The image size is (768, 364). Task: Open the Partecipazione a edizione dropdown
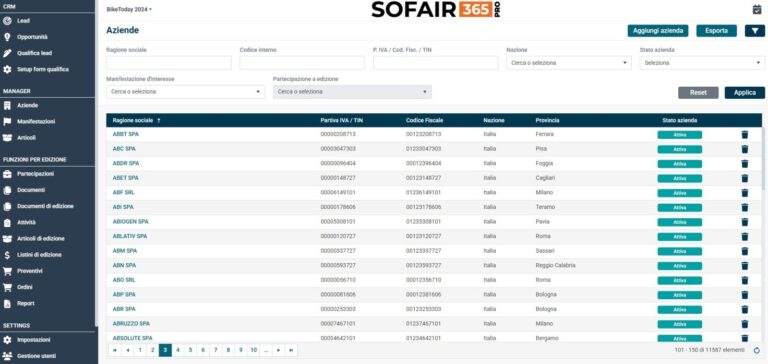pyautogui.click(x=352, y=92)
